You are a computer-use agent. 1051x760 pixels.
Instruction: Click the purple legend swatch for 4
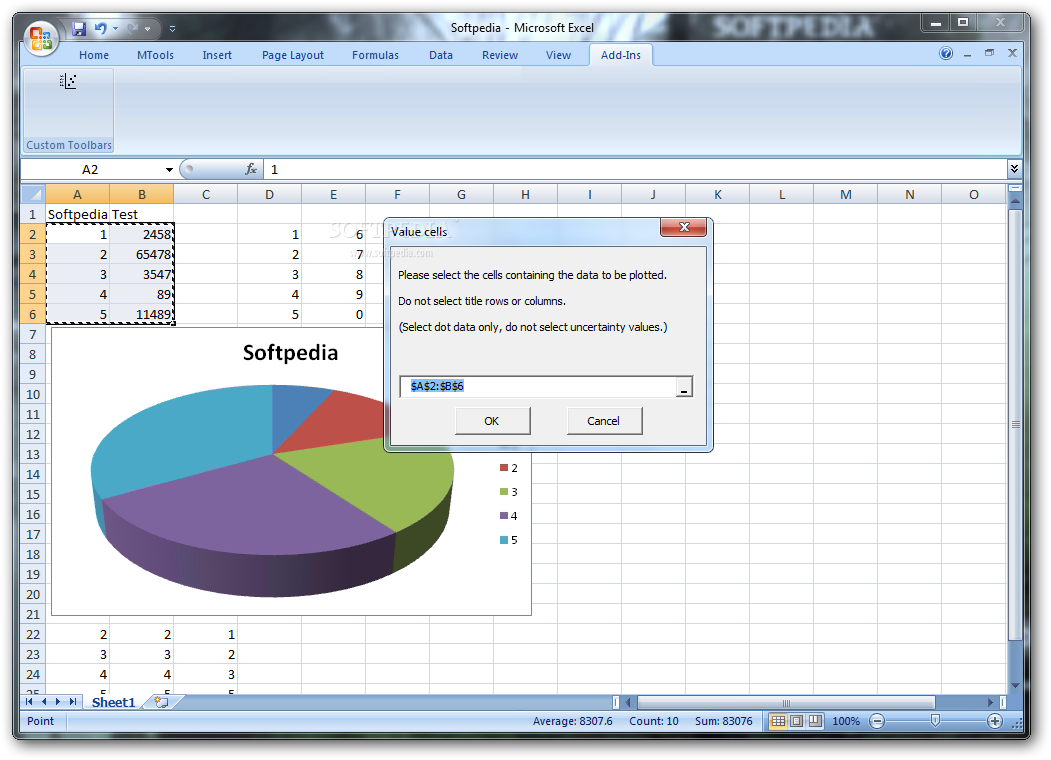pos(504,516)
